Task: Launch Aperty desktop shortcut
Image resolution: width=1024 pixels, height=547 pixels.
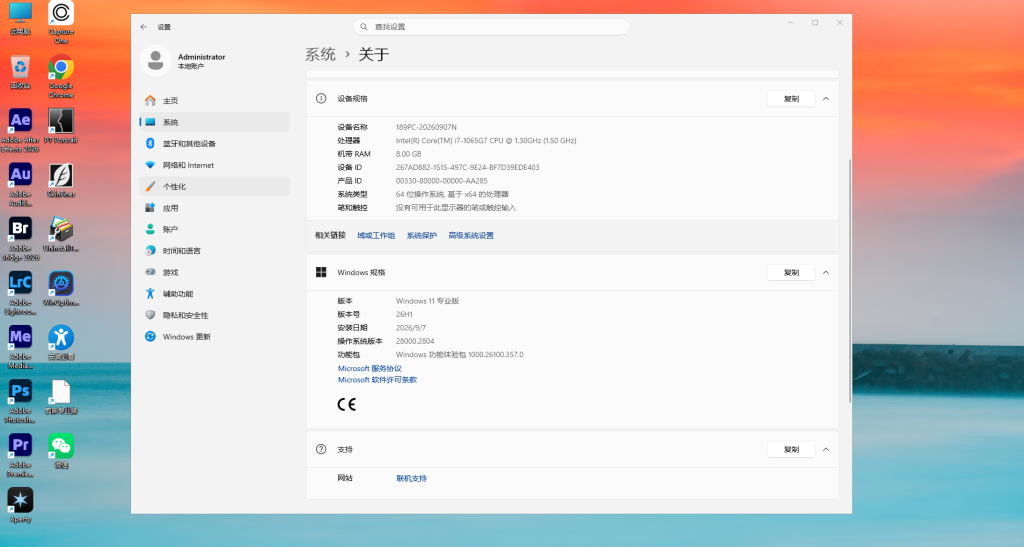Action: click(20, 505)
